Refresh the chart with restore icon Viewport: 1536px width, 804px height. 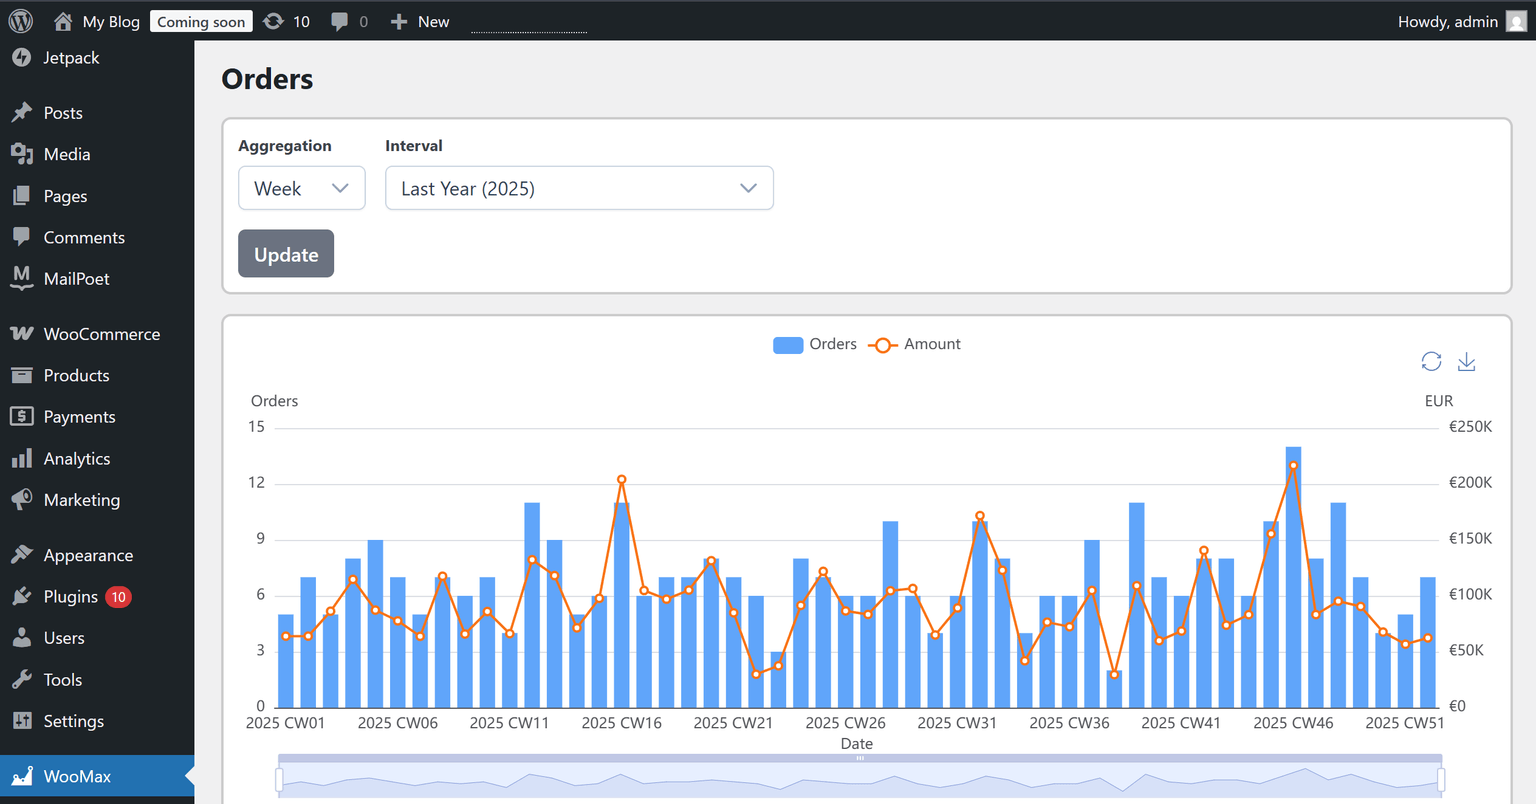click(x=1431, y=361)
